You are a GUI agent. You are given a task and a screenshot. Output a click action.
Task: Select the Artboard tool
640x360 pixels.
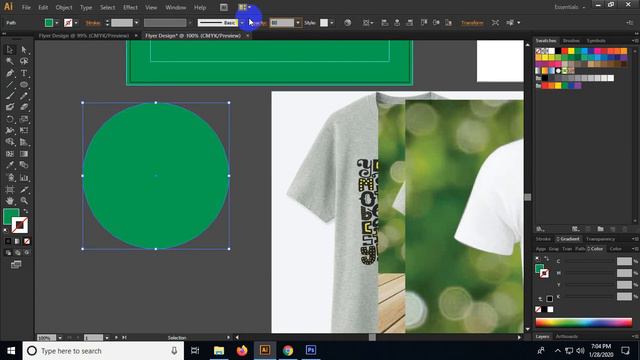[10, 189]
